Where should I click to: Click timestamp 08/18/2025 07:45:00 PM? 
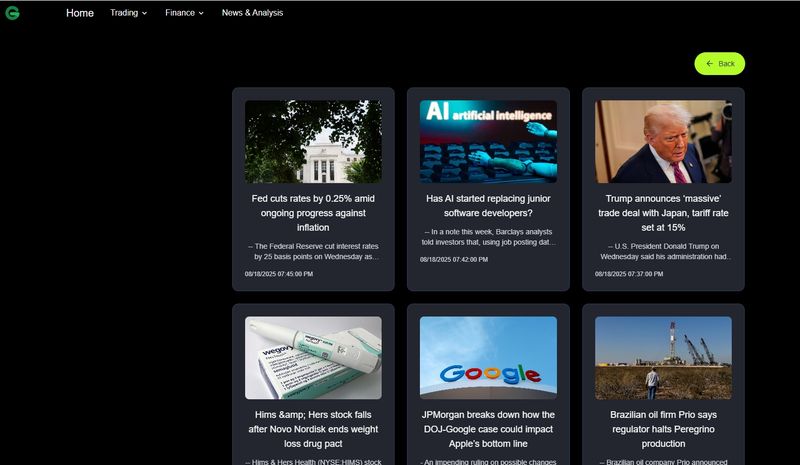pyautogui.click(x=279, y=274)
